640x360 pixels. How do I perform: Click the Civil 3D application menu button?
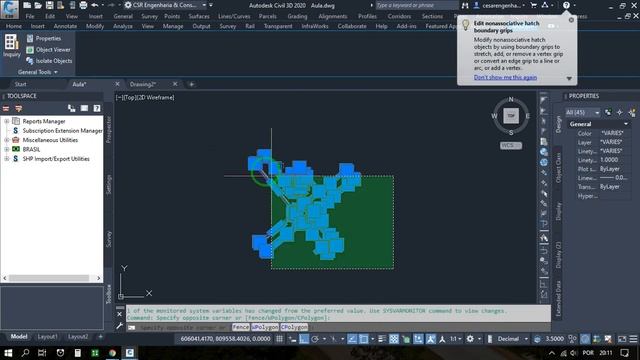pos(9,9)
